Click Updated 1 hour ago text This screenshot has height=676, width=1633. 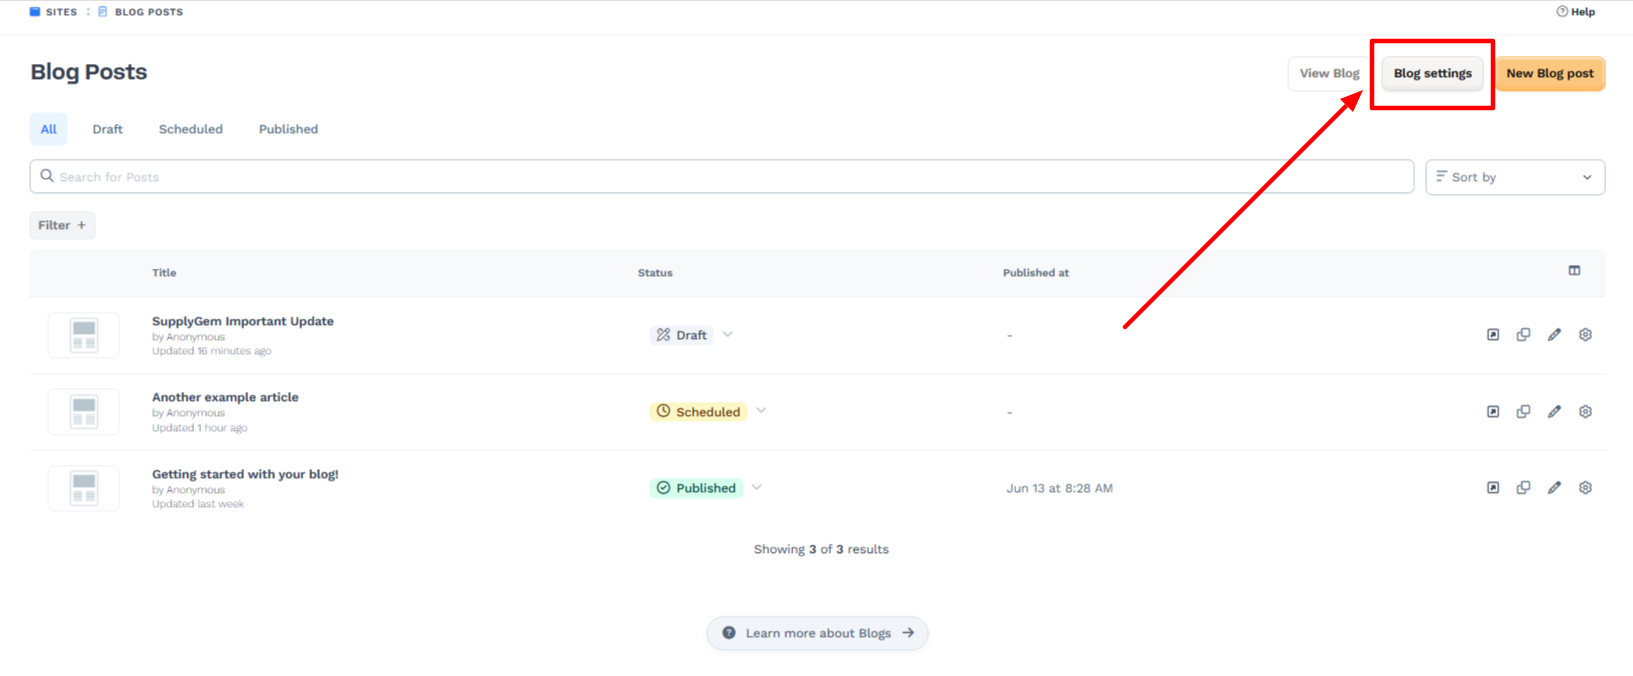tap(199, 428)
